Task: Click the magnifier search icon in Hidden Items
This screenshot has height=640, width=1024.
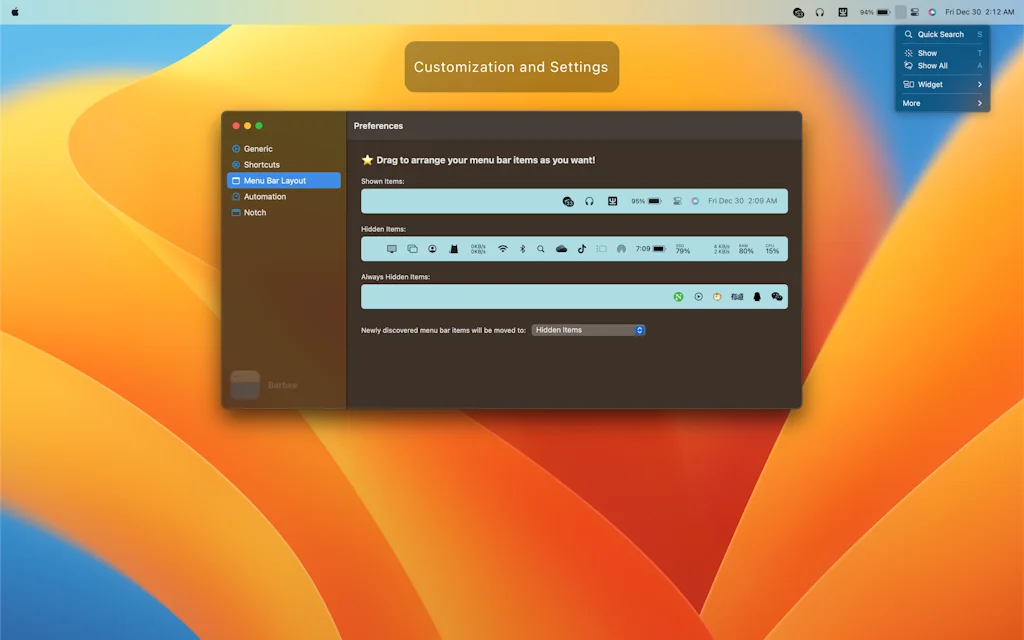Action: (540, 249)
